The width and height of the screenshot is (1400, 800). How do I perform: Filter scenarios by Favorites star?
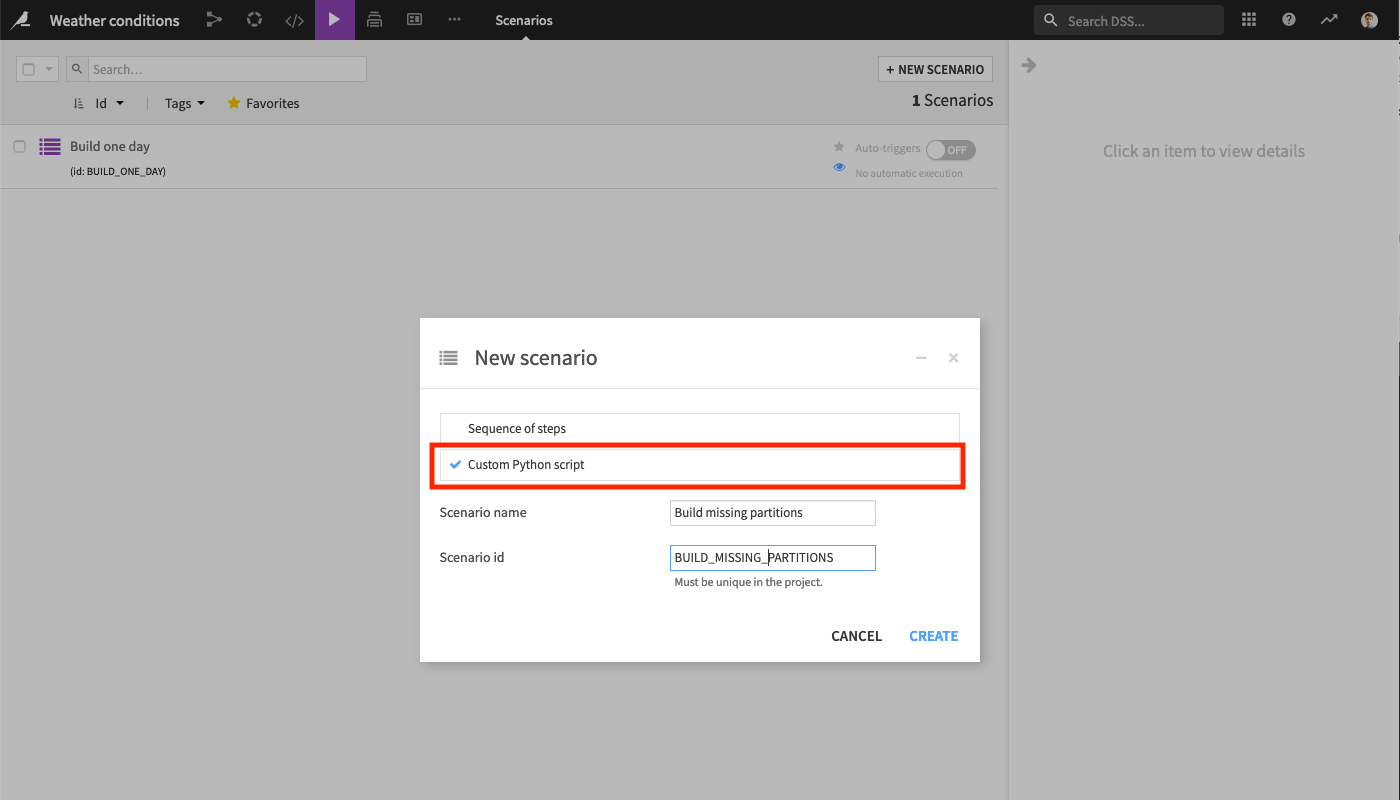click(263, 103)
